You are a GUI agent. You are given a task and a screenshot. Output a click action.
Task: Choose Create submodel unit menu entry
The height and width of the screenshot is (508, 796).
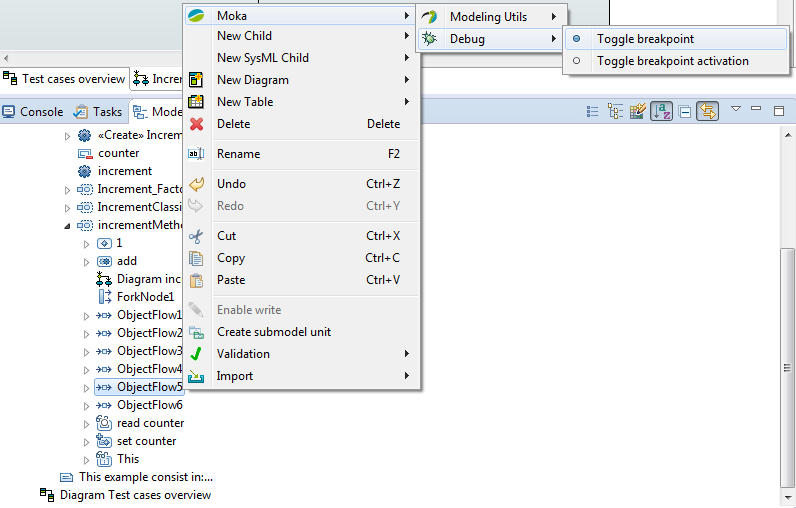303,332
